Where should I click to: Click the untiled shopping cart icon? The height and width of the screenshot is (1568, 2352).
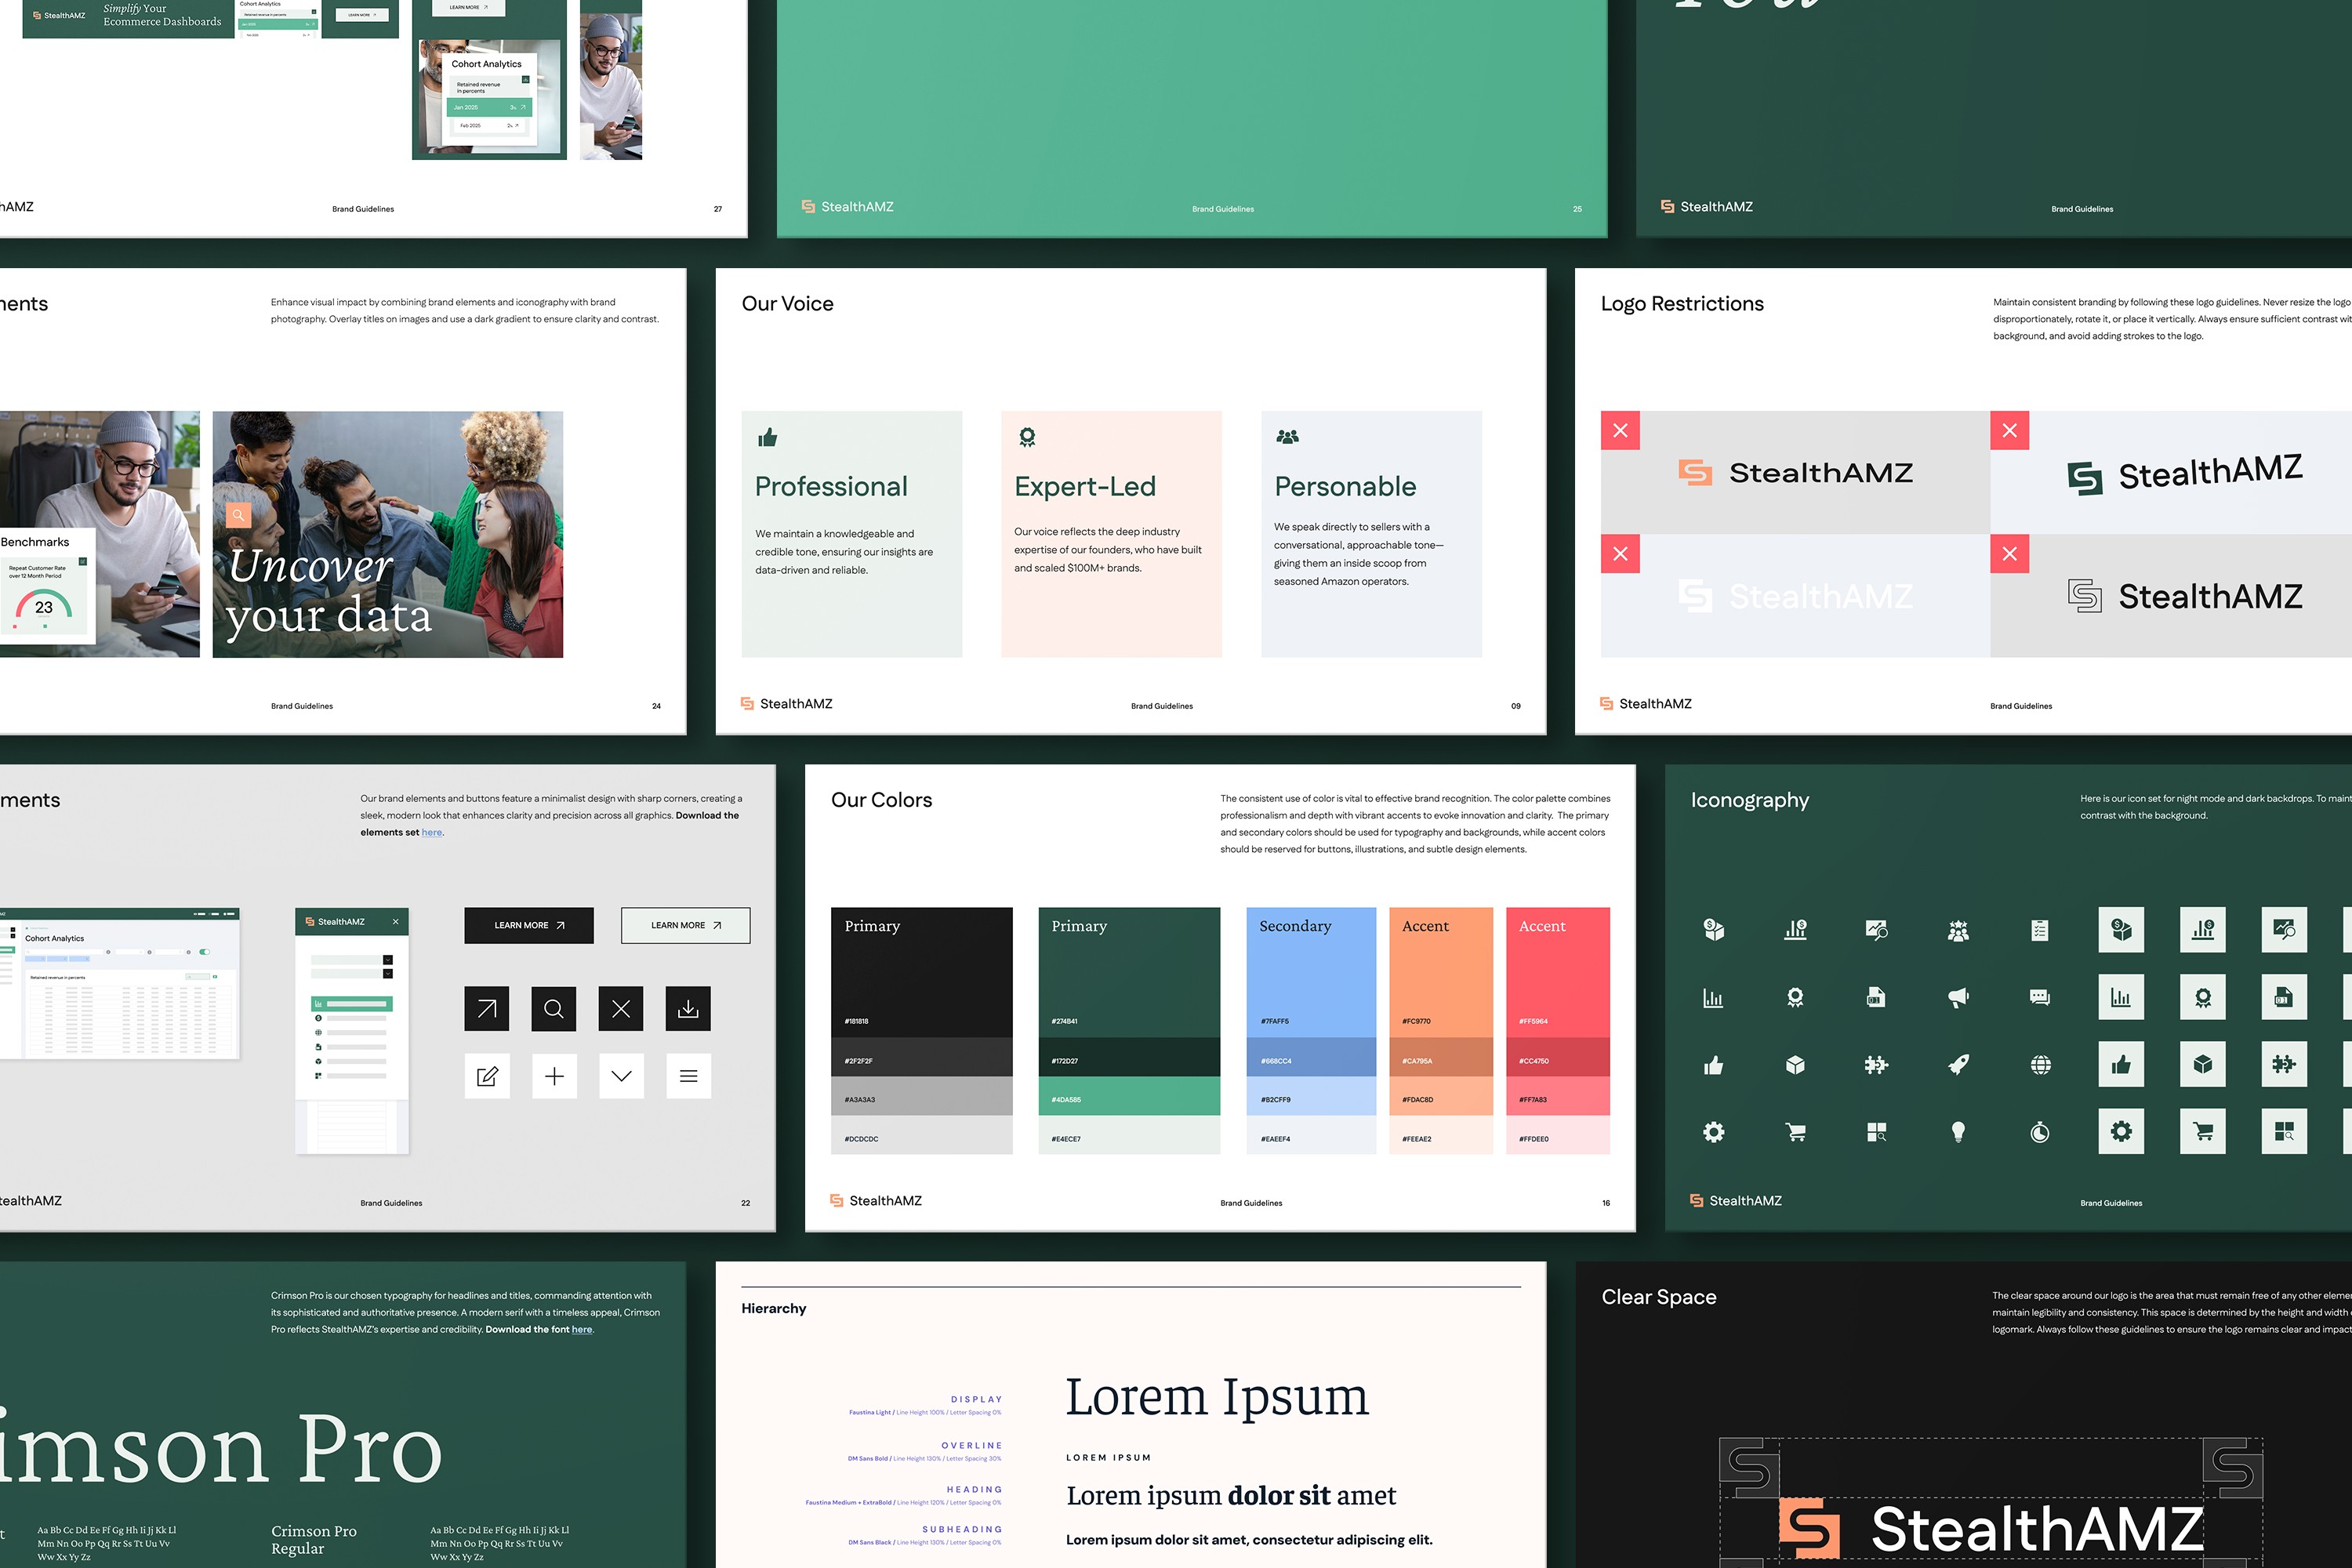[1795, 1132]
